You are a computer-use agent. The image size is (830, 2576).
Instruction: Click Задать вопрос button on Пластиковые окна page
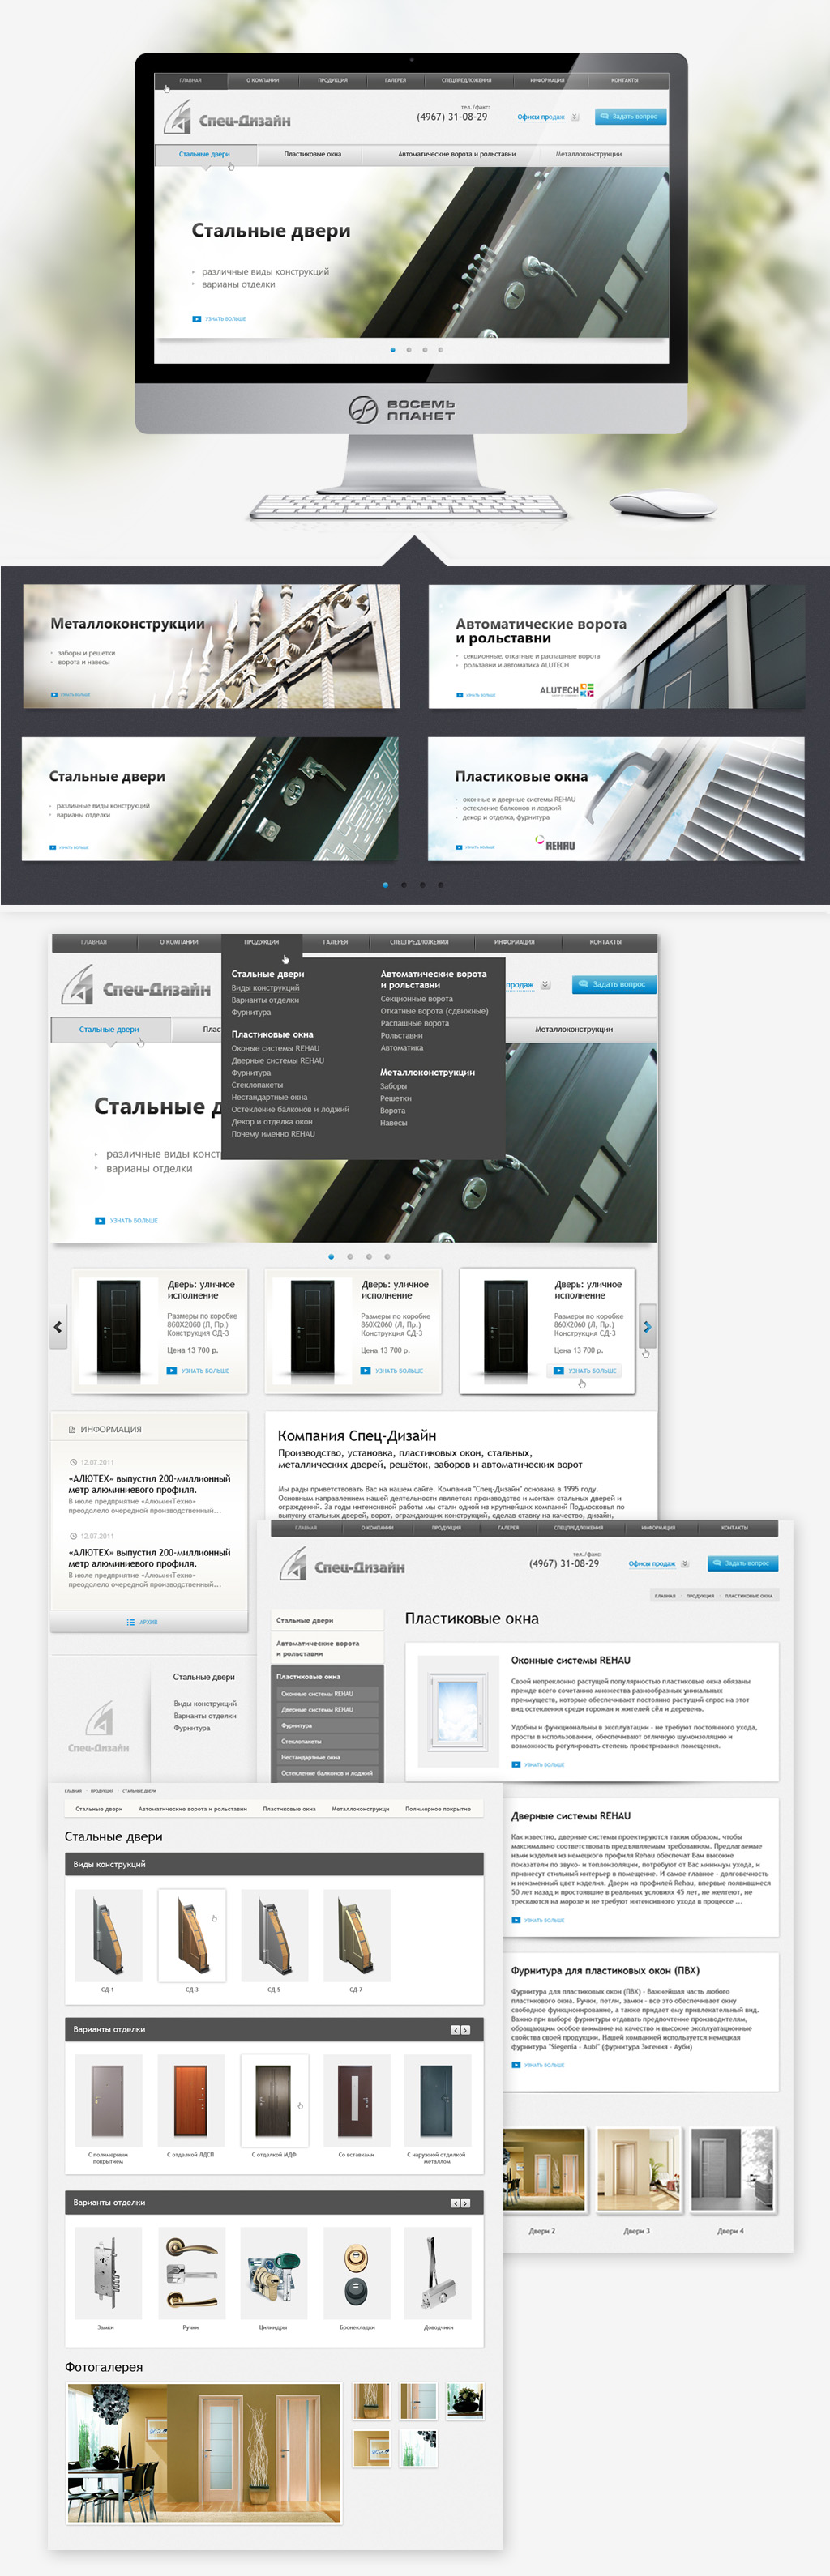(x=743, y=1563)
